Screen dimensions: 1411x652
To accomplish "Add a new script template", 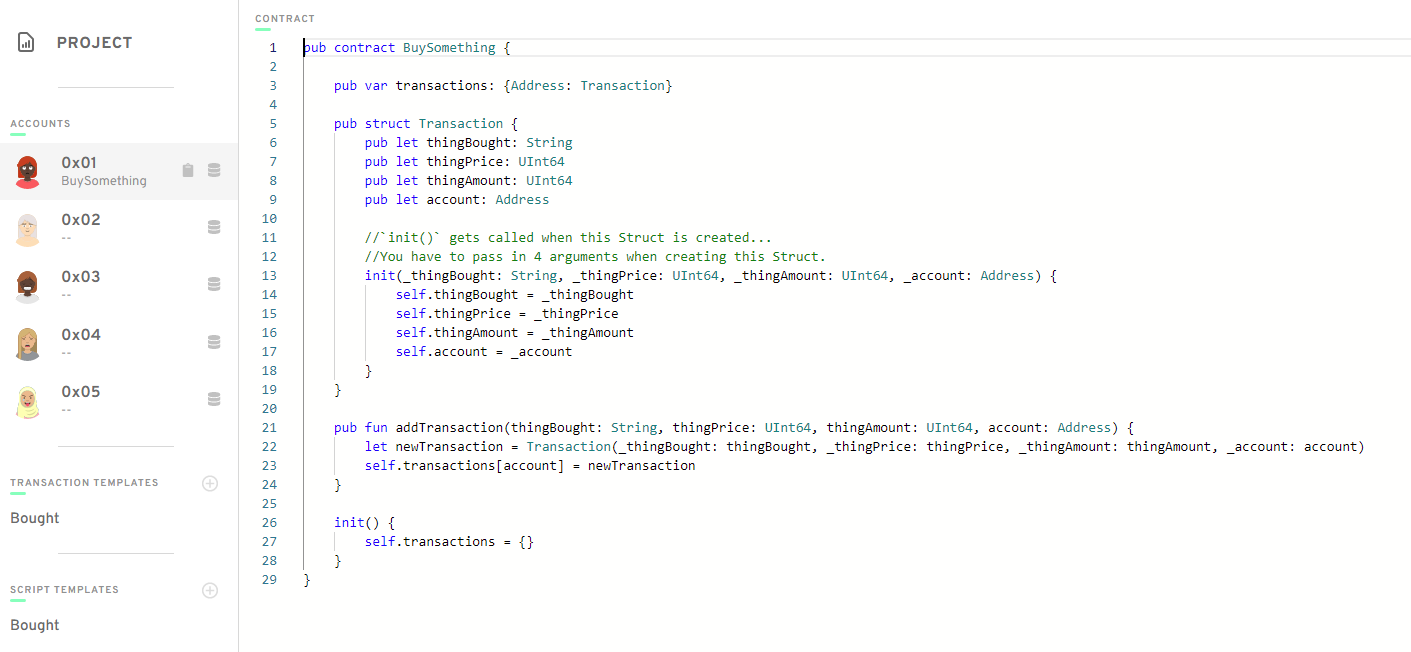I will (210, 590).
